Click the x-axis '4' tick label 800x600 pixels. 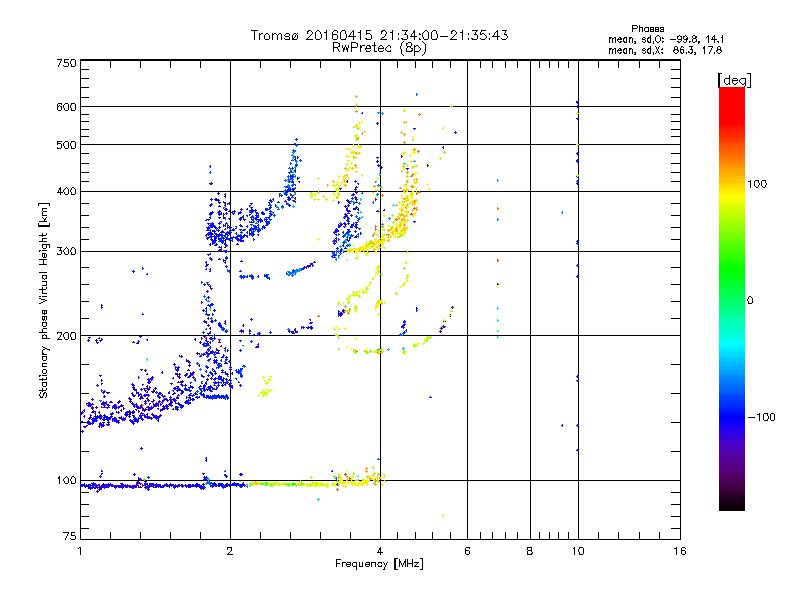point(380,551)
